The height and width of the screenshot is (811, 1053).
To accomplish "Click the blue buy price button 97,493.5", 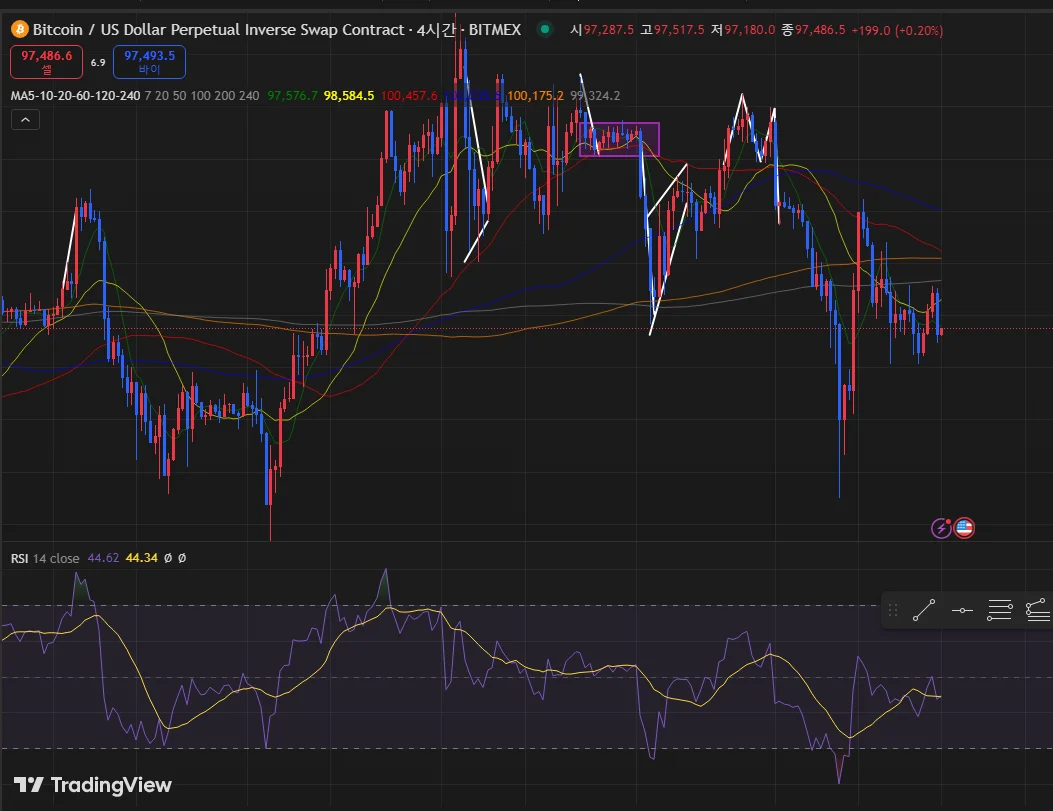I will (x=148, y=62).
